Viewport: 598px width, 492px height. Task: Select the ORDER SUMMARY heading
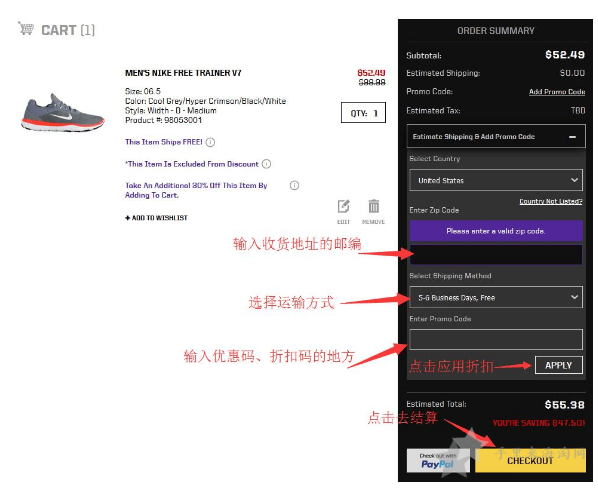click(x=496, y=31)
